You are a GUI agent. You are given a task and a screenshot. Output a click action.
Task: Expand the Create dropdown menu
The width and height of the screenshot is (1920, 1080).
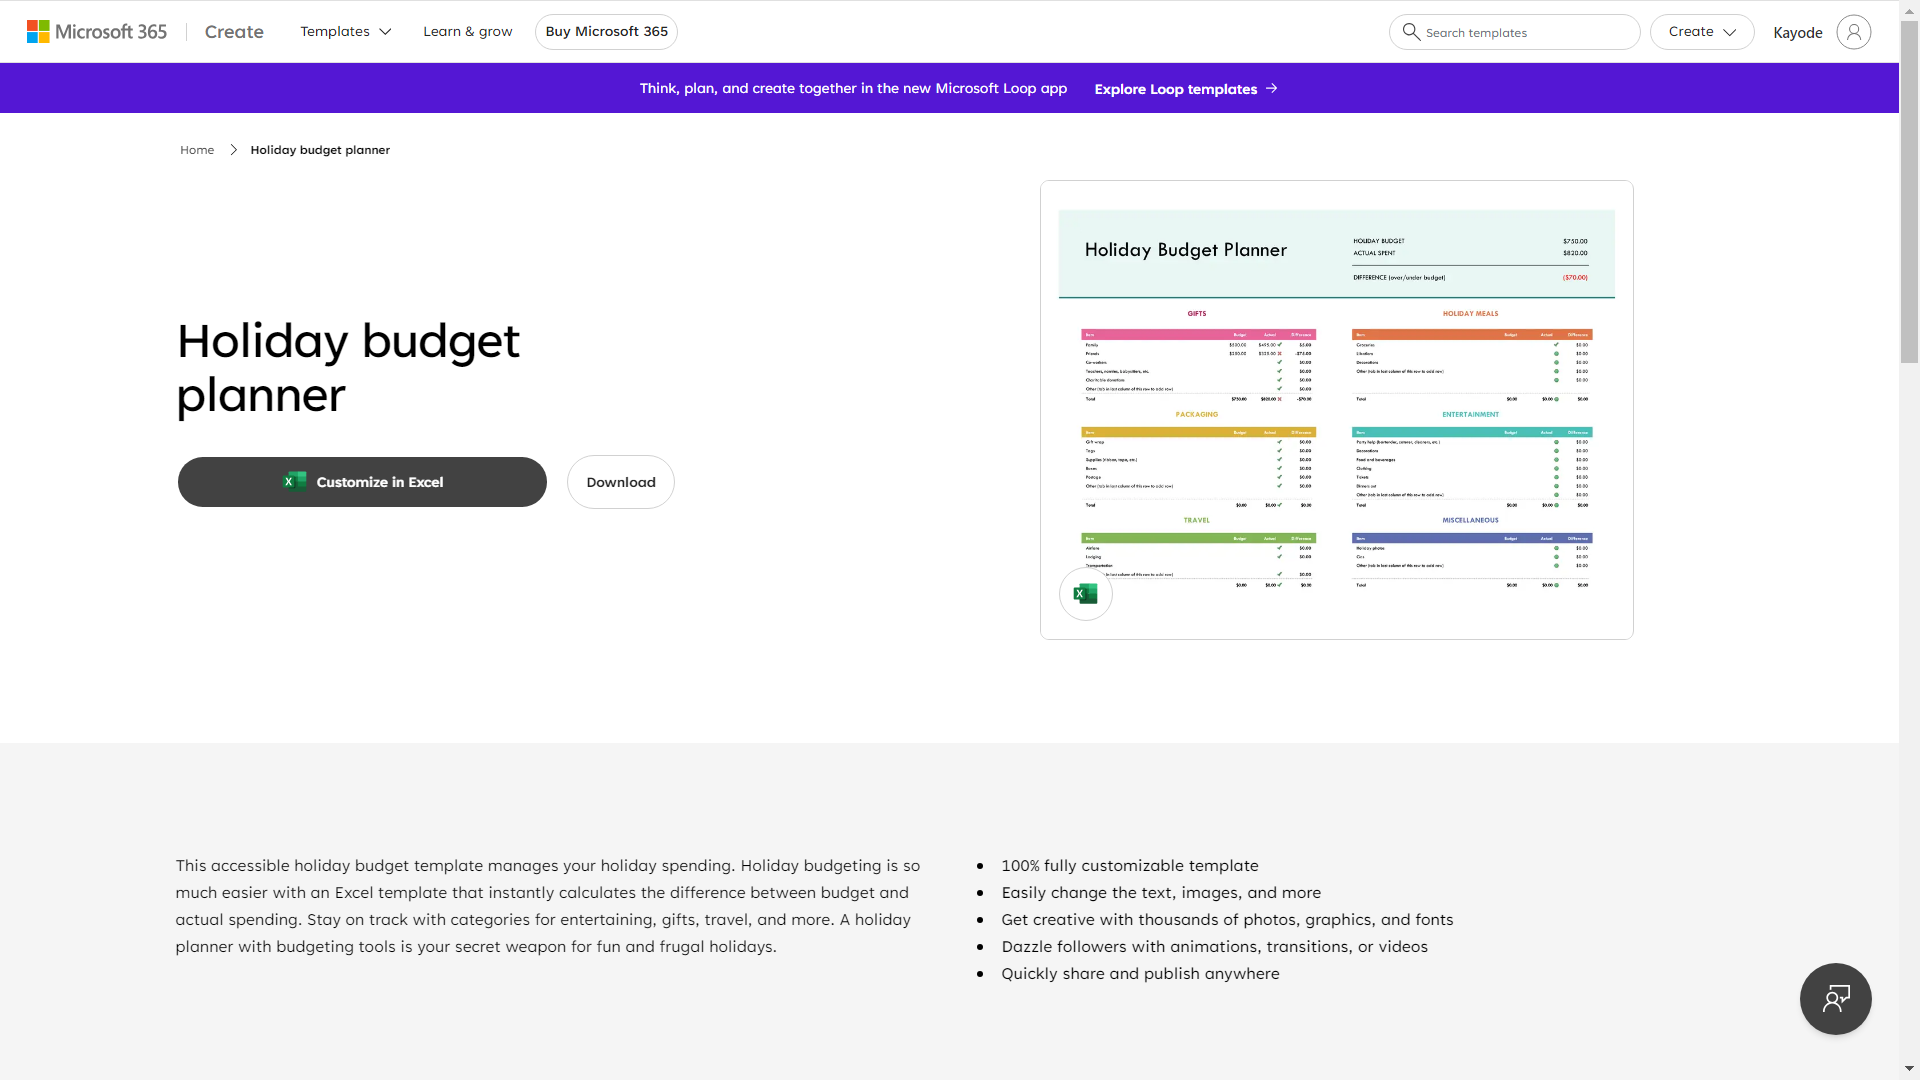(x=1700, y=32)
